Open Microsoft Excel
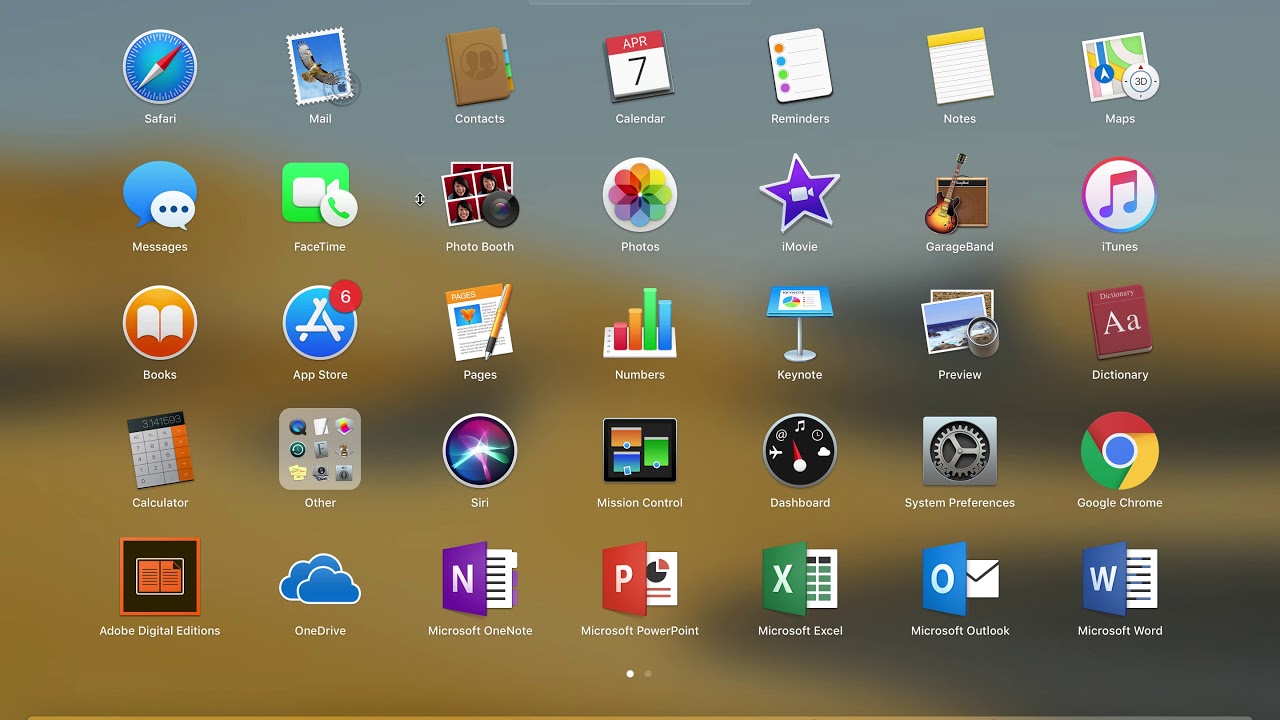The width and height of the screenshot is (1280, 720). 800,579
